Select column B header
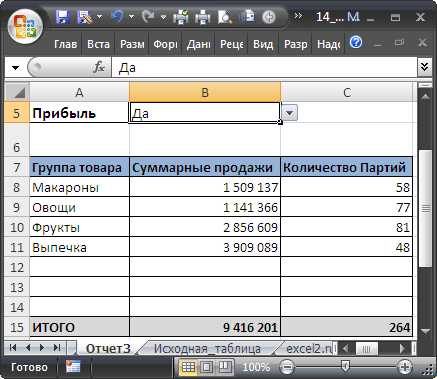The height and width of the screenshot is (379, 437). [205, 92]
